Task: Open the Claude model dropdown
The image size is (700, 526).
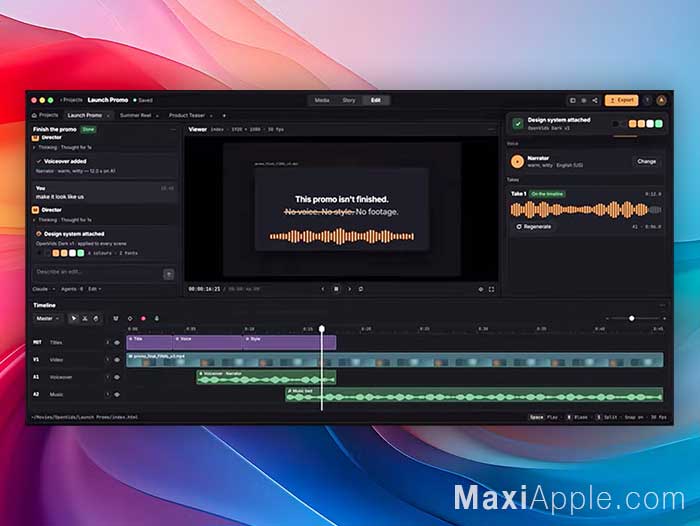Action: (x=43, y=289)
